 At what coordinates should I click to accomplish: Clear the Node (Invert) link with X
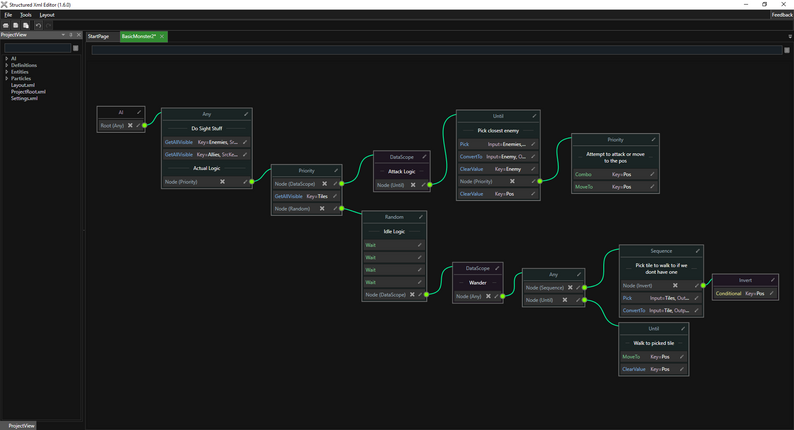[675, 285]
